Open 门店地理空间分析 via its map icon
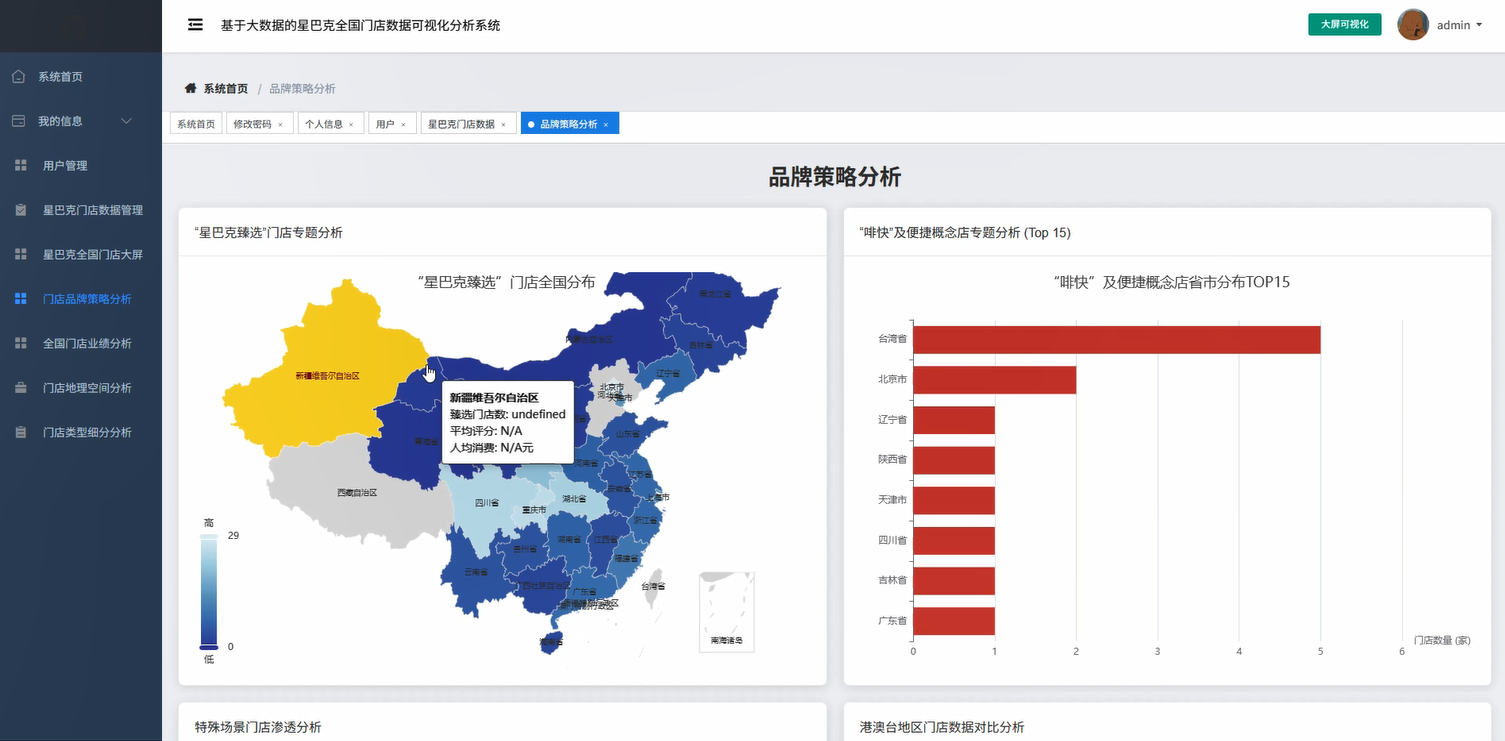Viewport: 1505px width, 741px height. click(21, 387)
